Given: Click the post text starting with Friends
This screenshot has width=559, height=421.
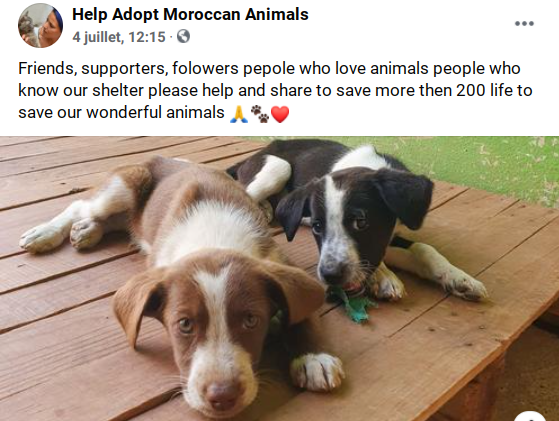Looking at the screenshot, I should click(x=275, y=90).
